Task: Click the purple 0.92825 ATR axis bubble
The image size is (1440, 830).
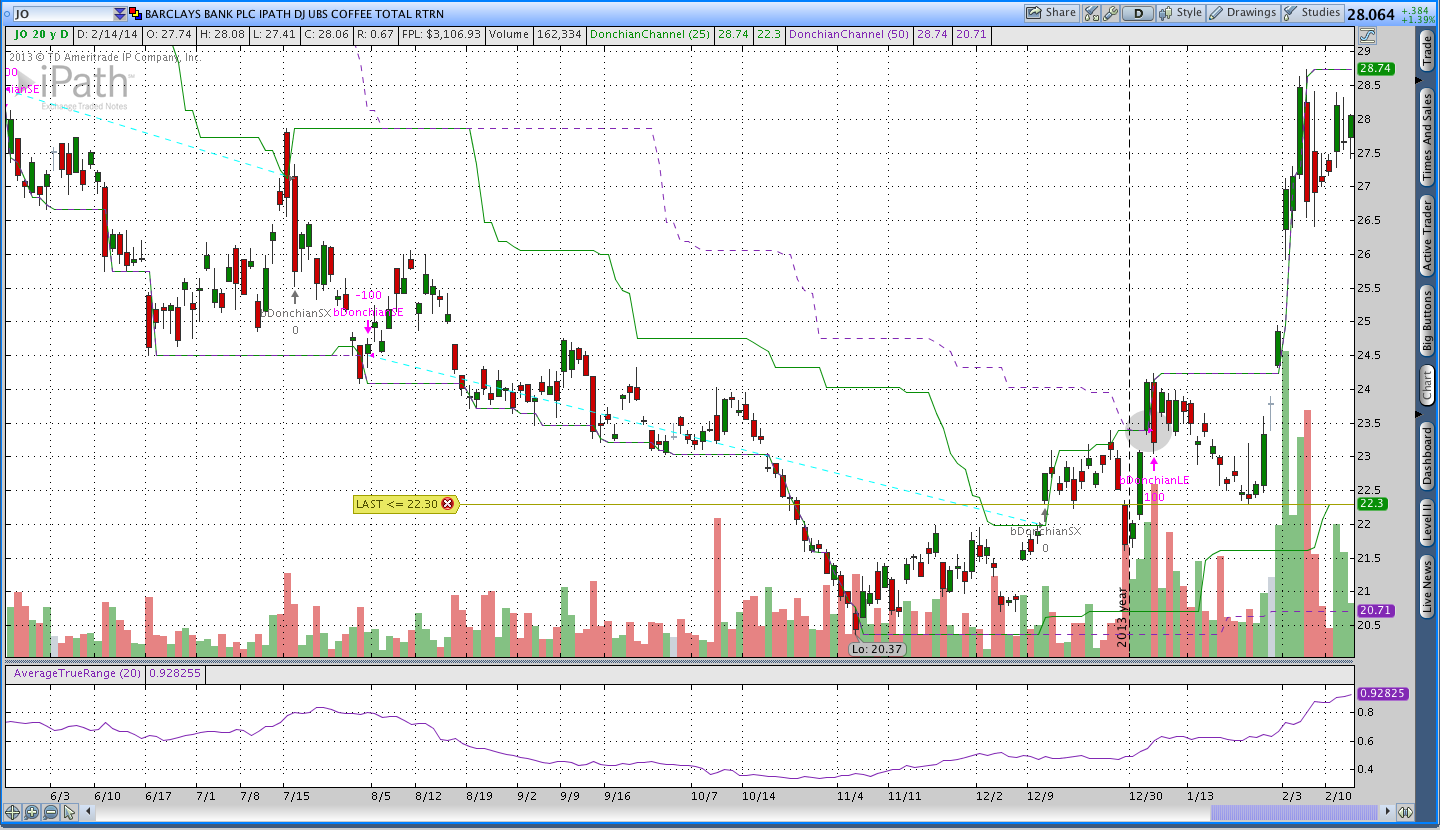Action: pyautogui.click(x=1383, y=693)
